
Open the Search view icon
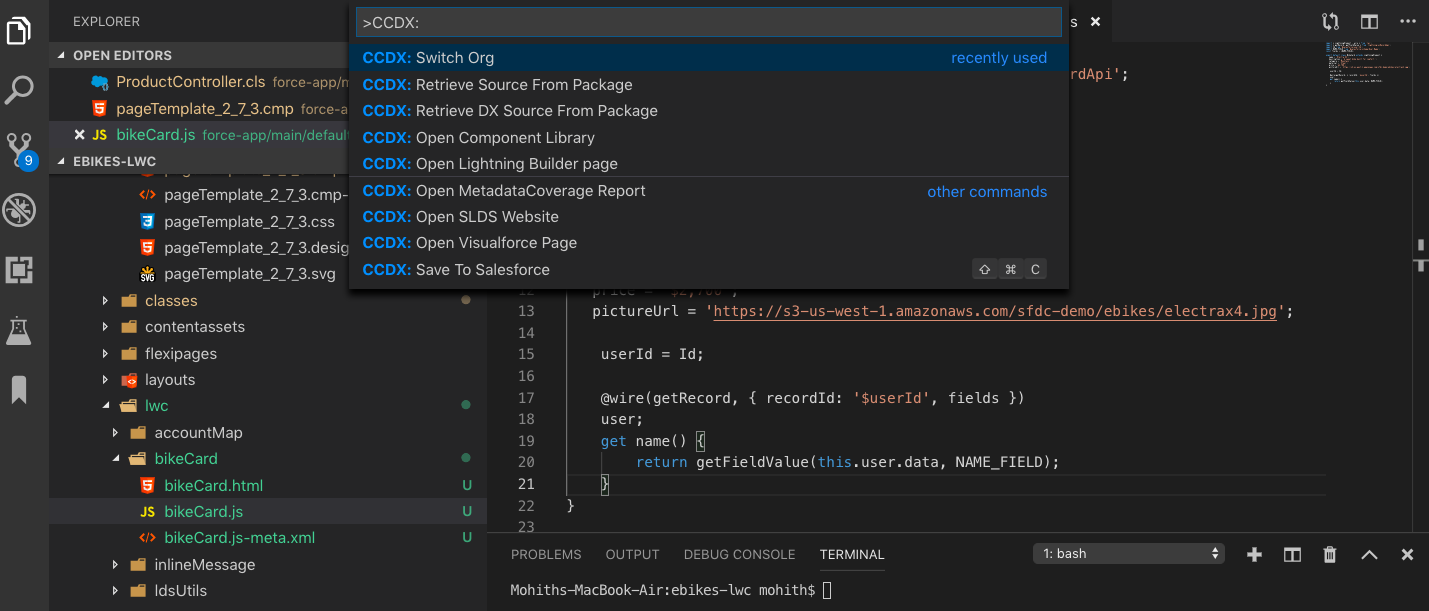click(20, 90)
